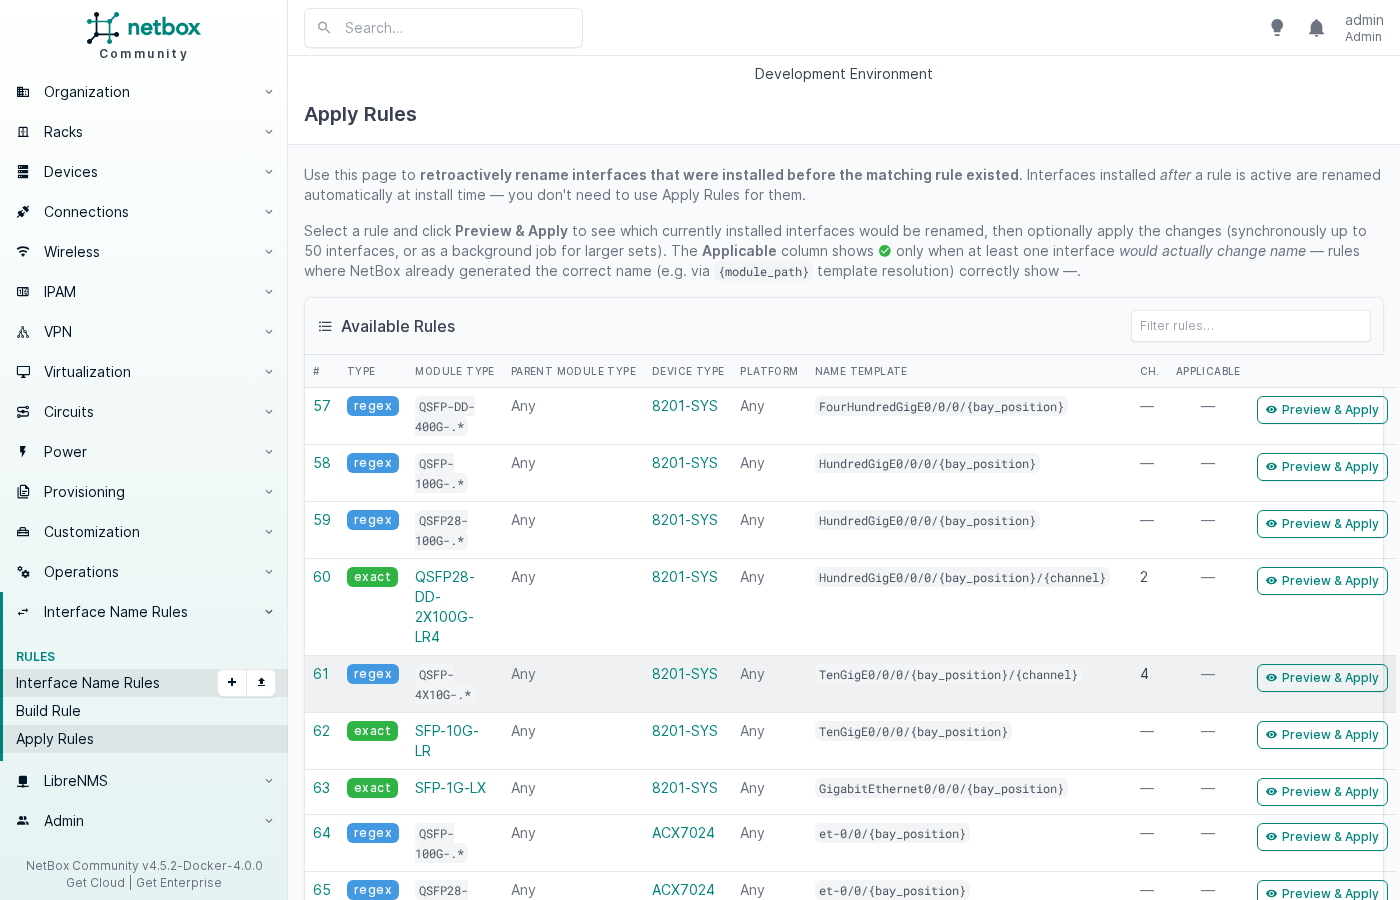Click the Filter rules input field

[x=1250, y=326]
